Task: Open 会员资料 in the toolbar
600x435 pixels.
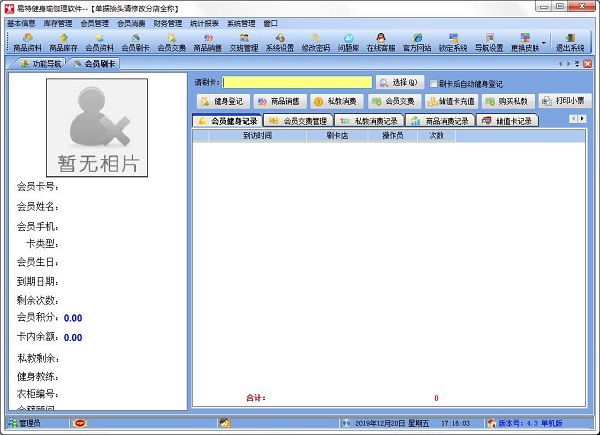Action: 100,42
